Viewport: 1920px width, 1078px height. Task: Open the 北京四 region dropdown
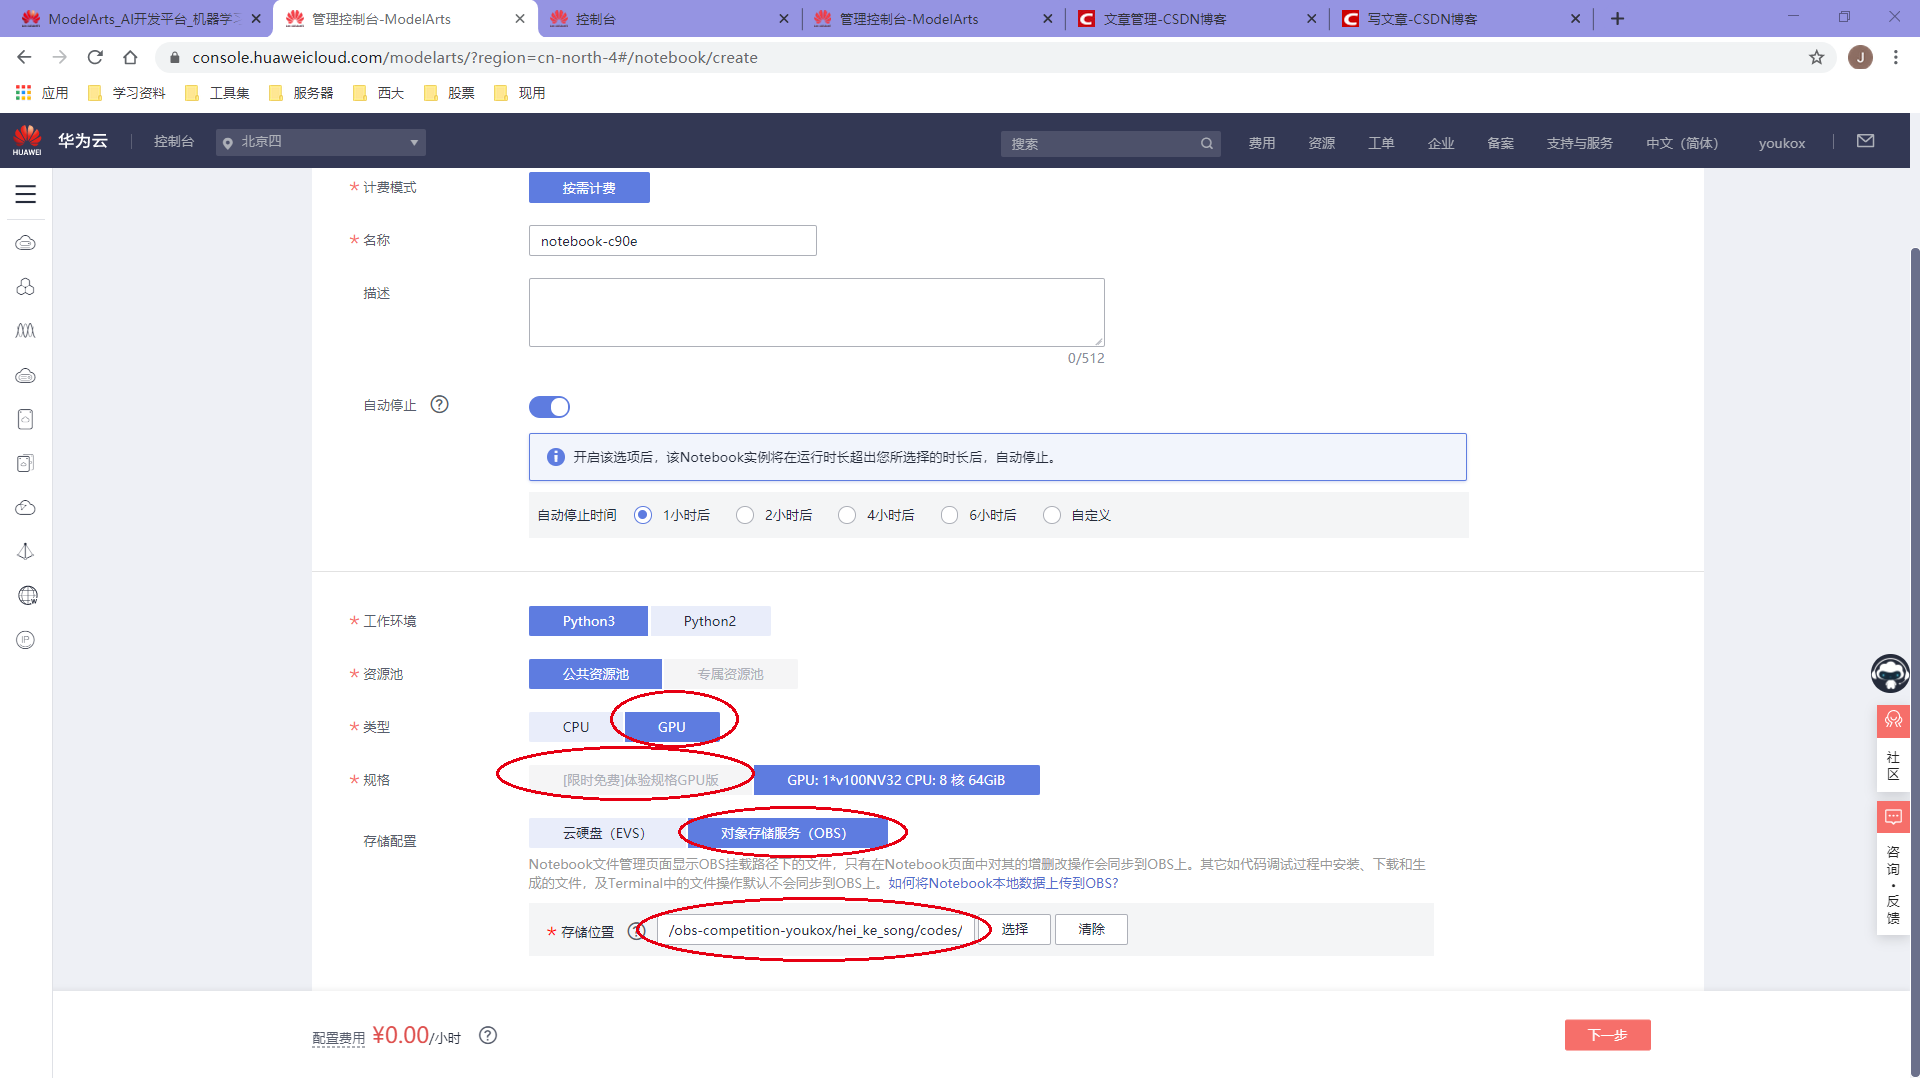click(x=320, y=142)
